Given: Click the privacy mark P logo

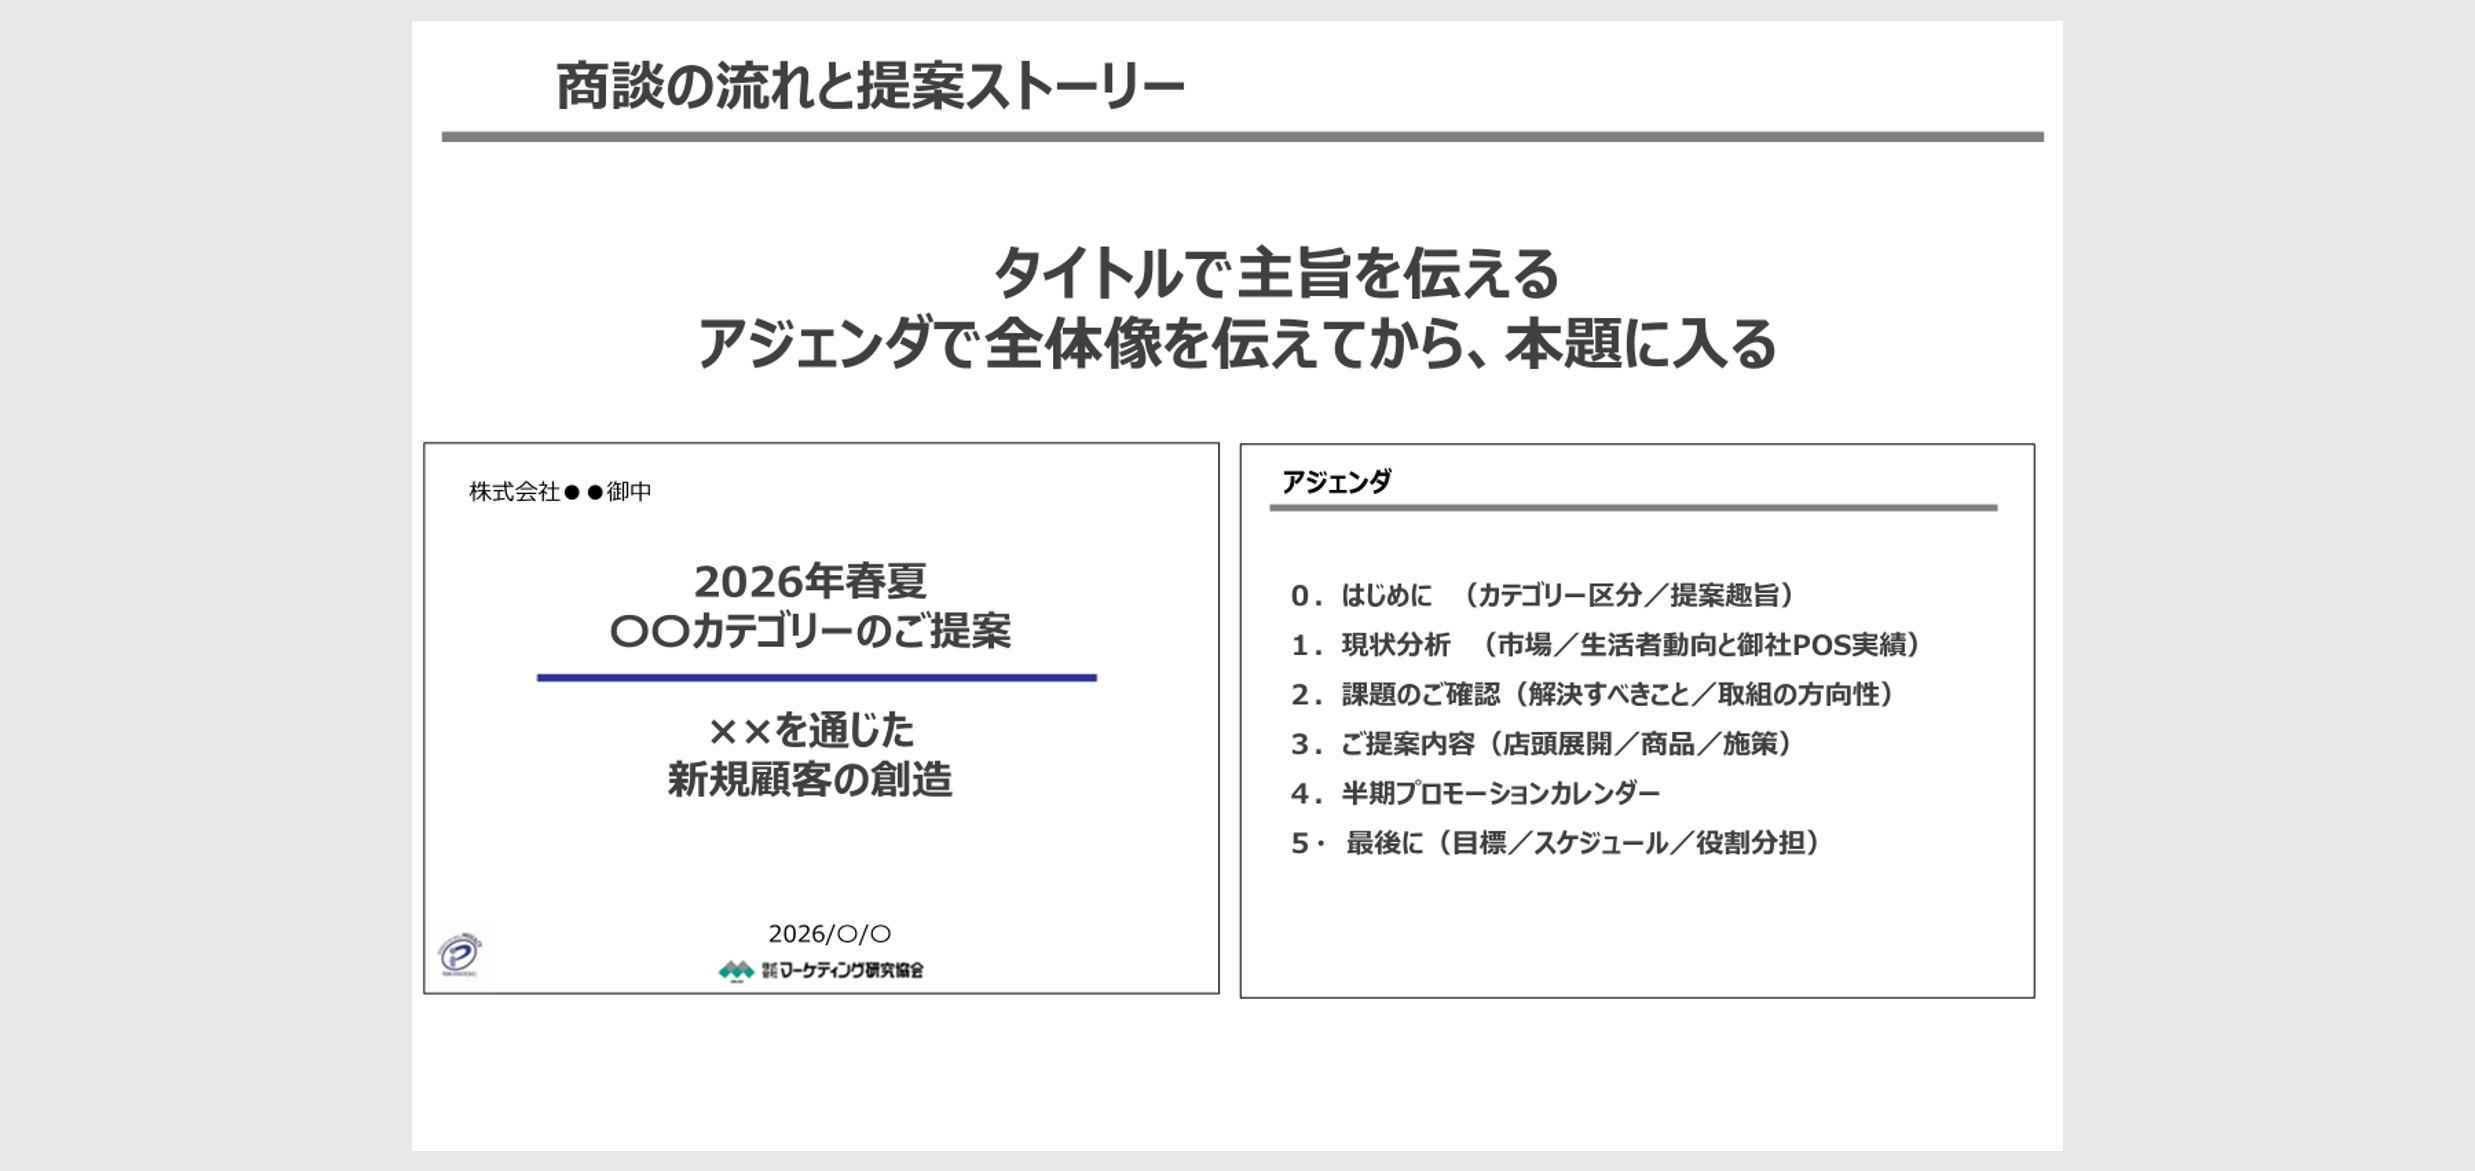Looking at the screenshot, I should point(460,954).
